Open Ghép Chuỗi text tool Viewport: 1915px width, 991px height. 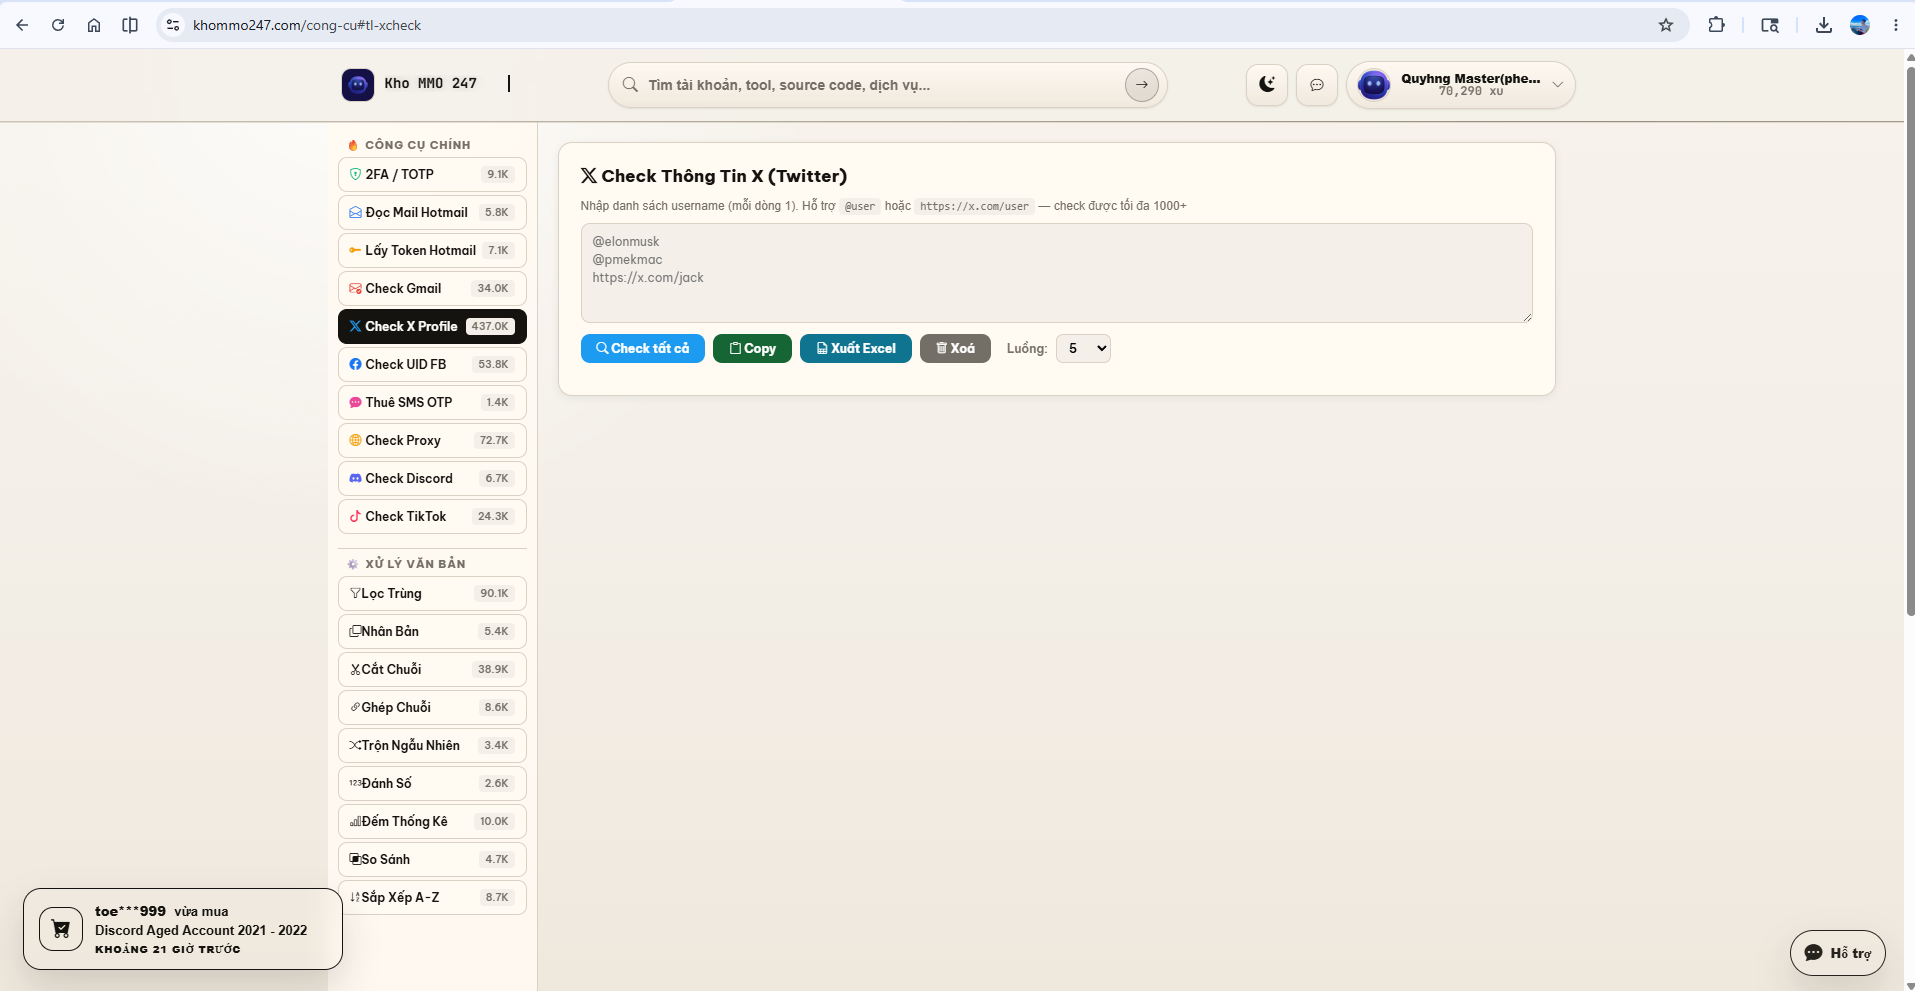click(432, 707)
